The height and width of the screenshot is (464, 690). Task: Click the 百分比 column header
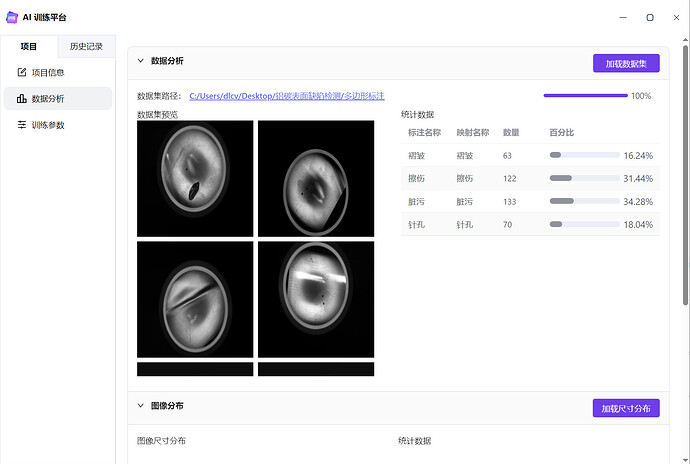coord(562,133)
